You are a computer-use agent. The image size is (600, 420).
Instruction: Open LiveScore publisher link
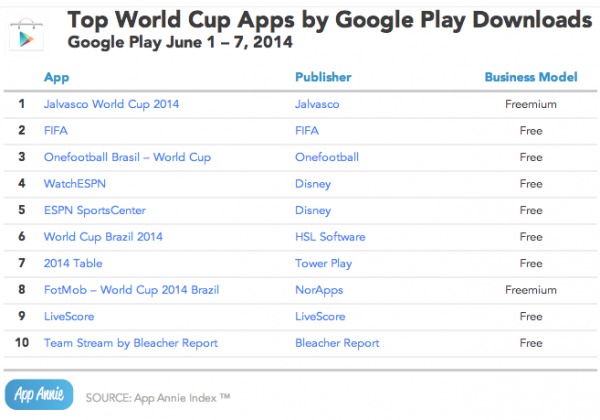click(x=320, y=316)
